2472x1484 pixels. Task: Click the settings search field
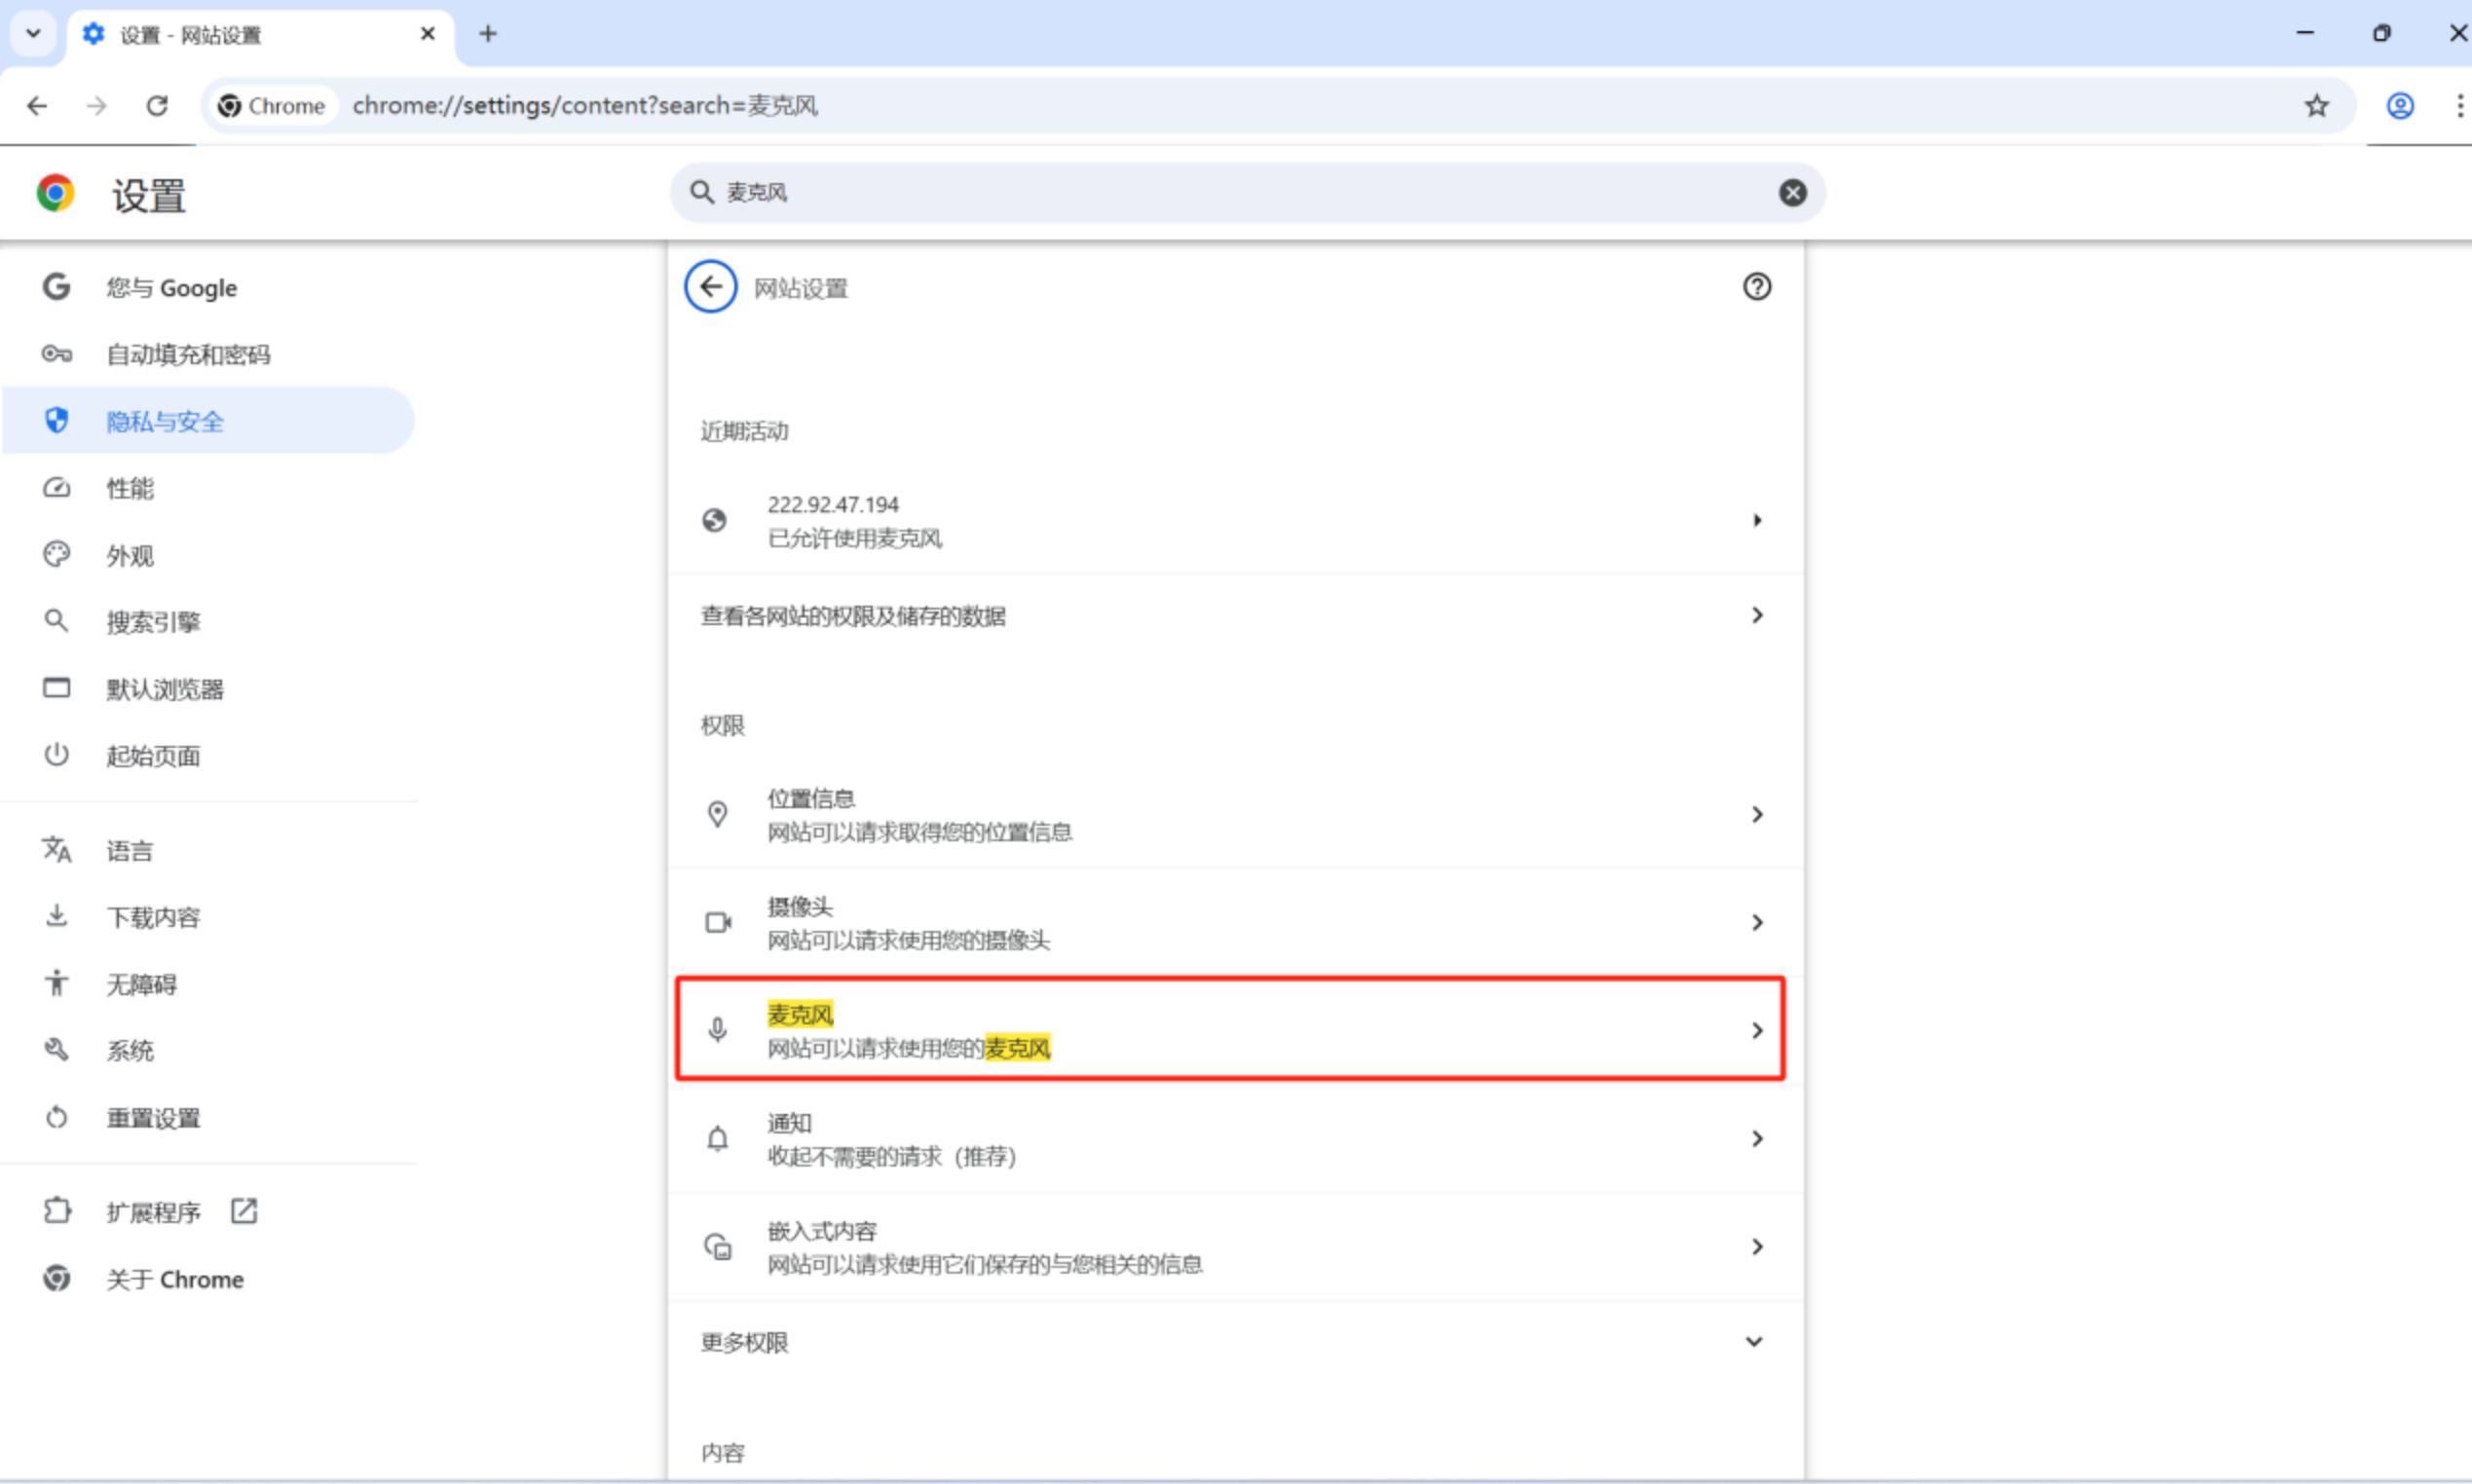tap(1240, 193)
